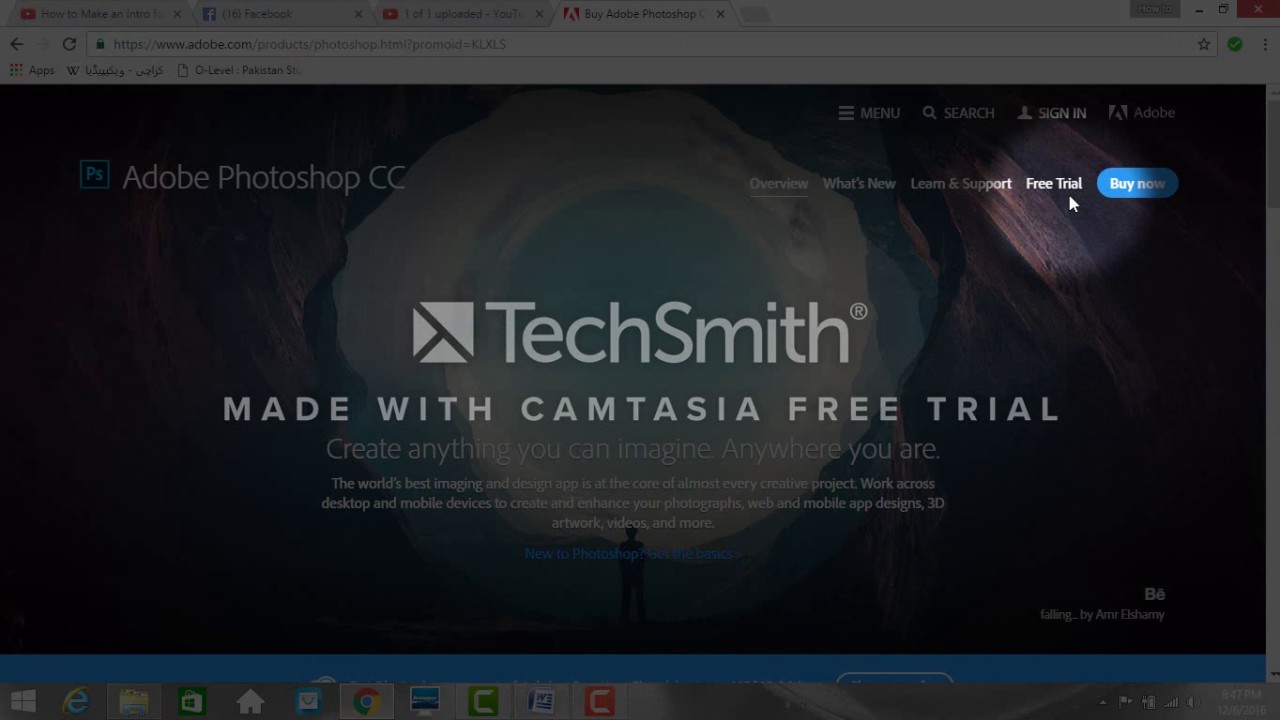The width and height of the screenshot is (1280, 720).
Task: Open the red Camtasia recorder taskbar icon
Action: 599,701
